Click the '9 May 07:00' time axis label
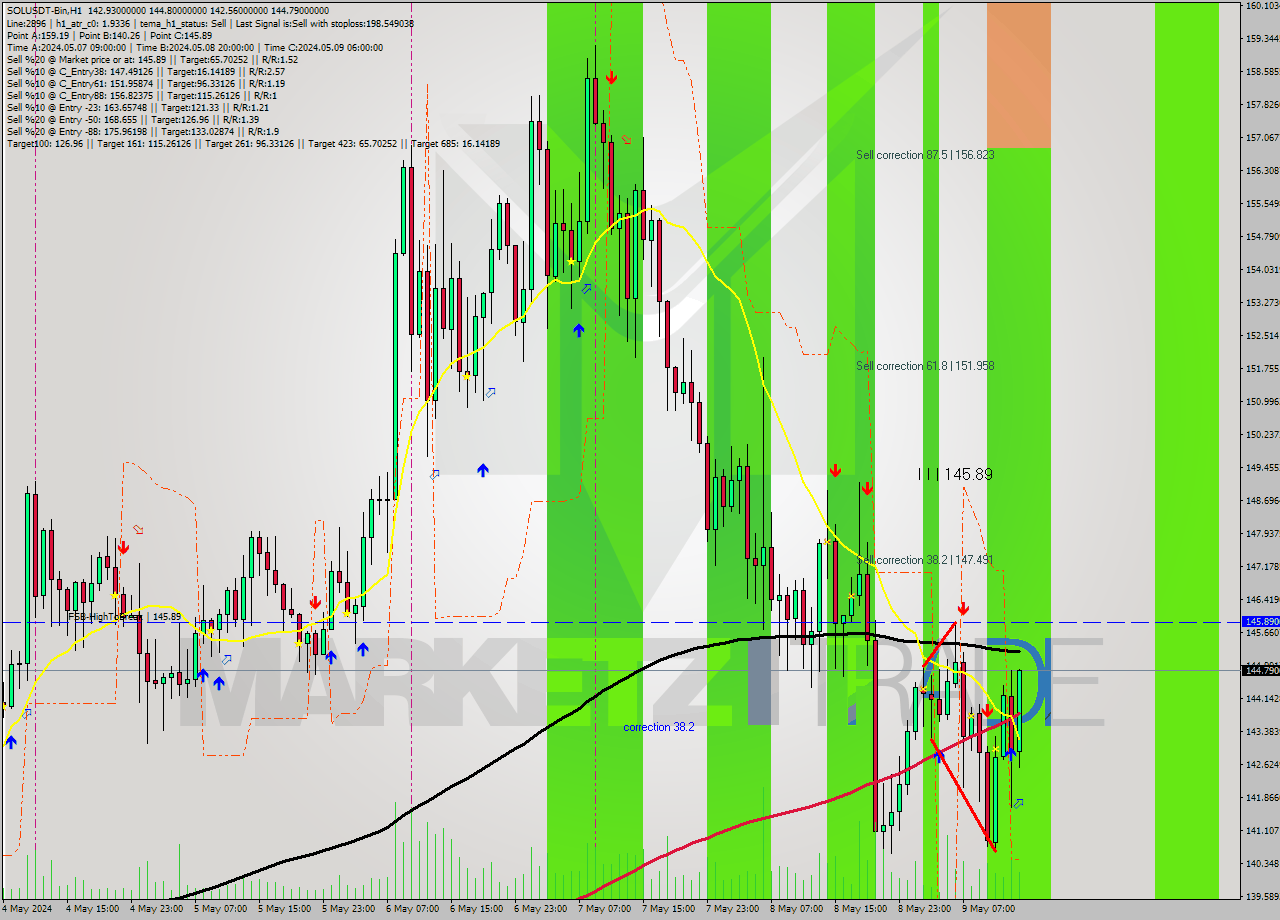Image resolution: width=1280 pixels, height=920 pixels. pos(987,909)
